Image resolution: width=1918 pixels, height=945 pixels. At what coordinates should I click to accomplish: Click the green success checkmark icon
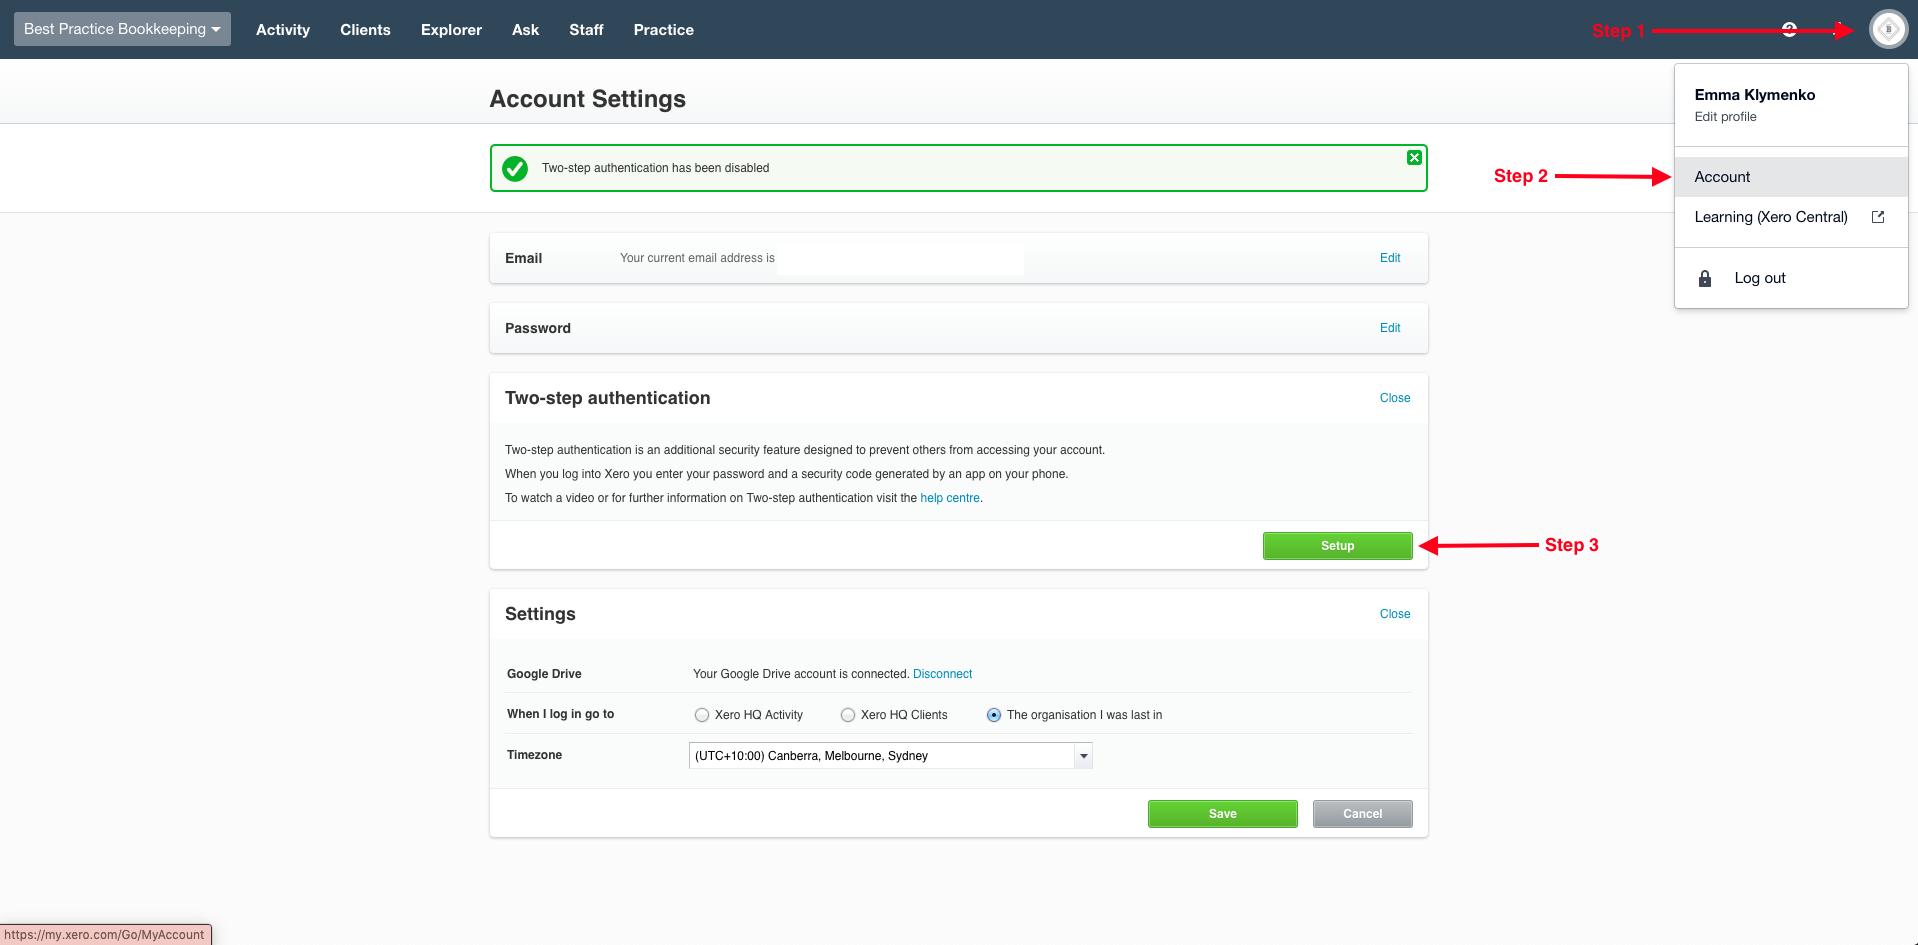click(x=515, y=168)
